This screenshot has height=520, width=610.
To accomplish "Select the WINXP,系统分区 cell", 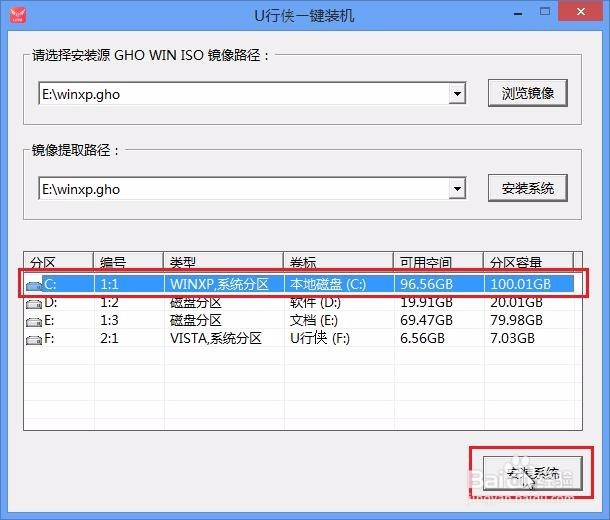I will click(219, 284).
